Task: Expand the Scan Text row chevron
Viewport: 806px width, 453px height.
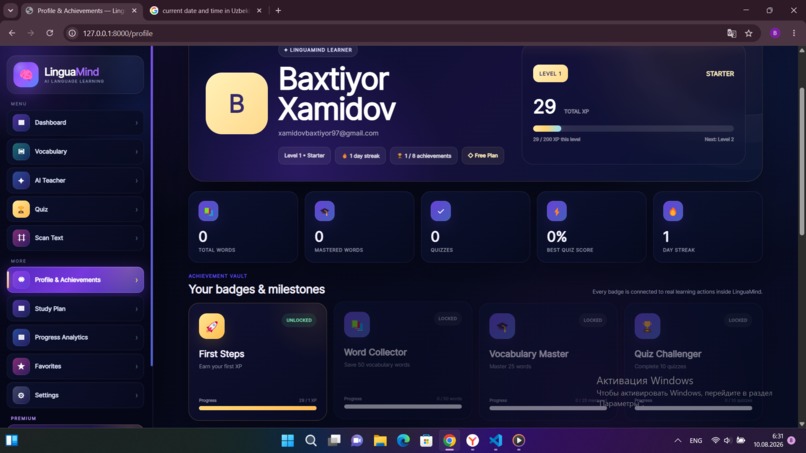Action: click(136, 238)
